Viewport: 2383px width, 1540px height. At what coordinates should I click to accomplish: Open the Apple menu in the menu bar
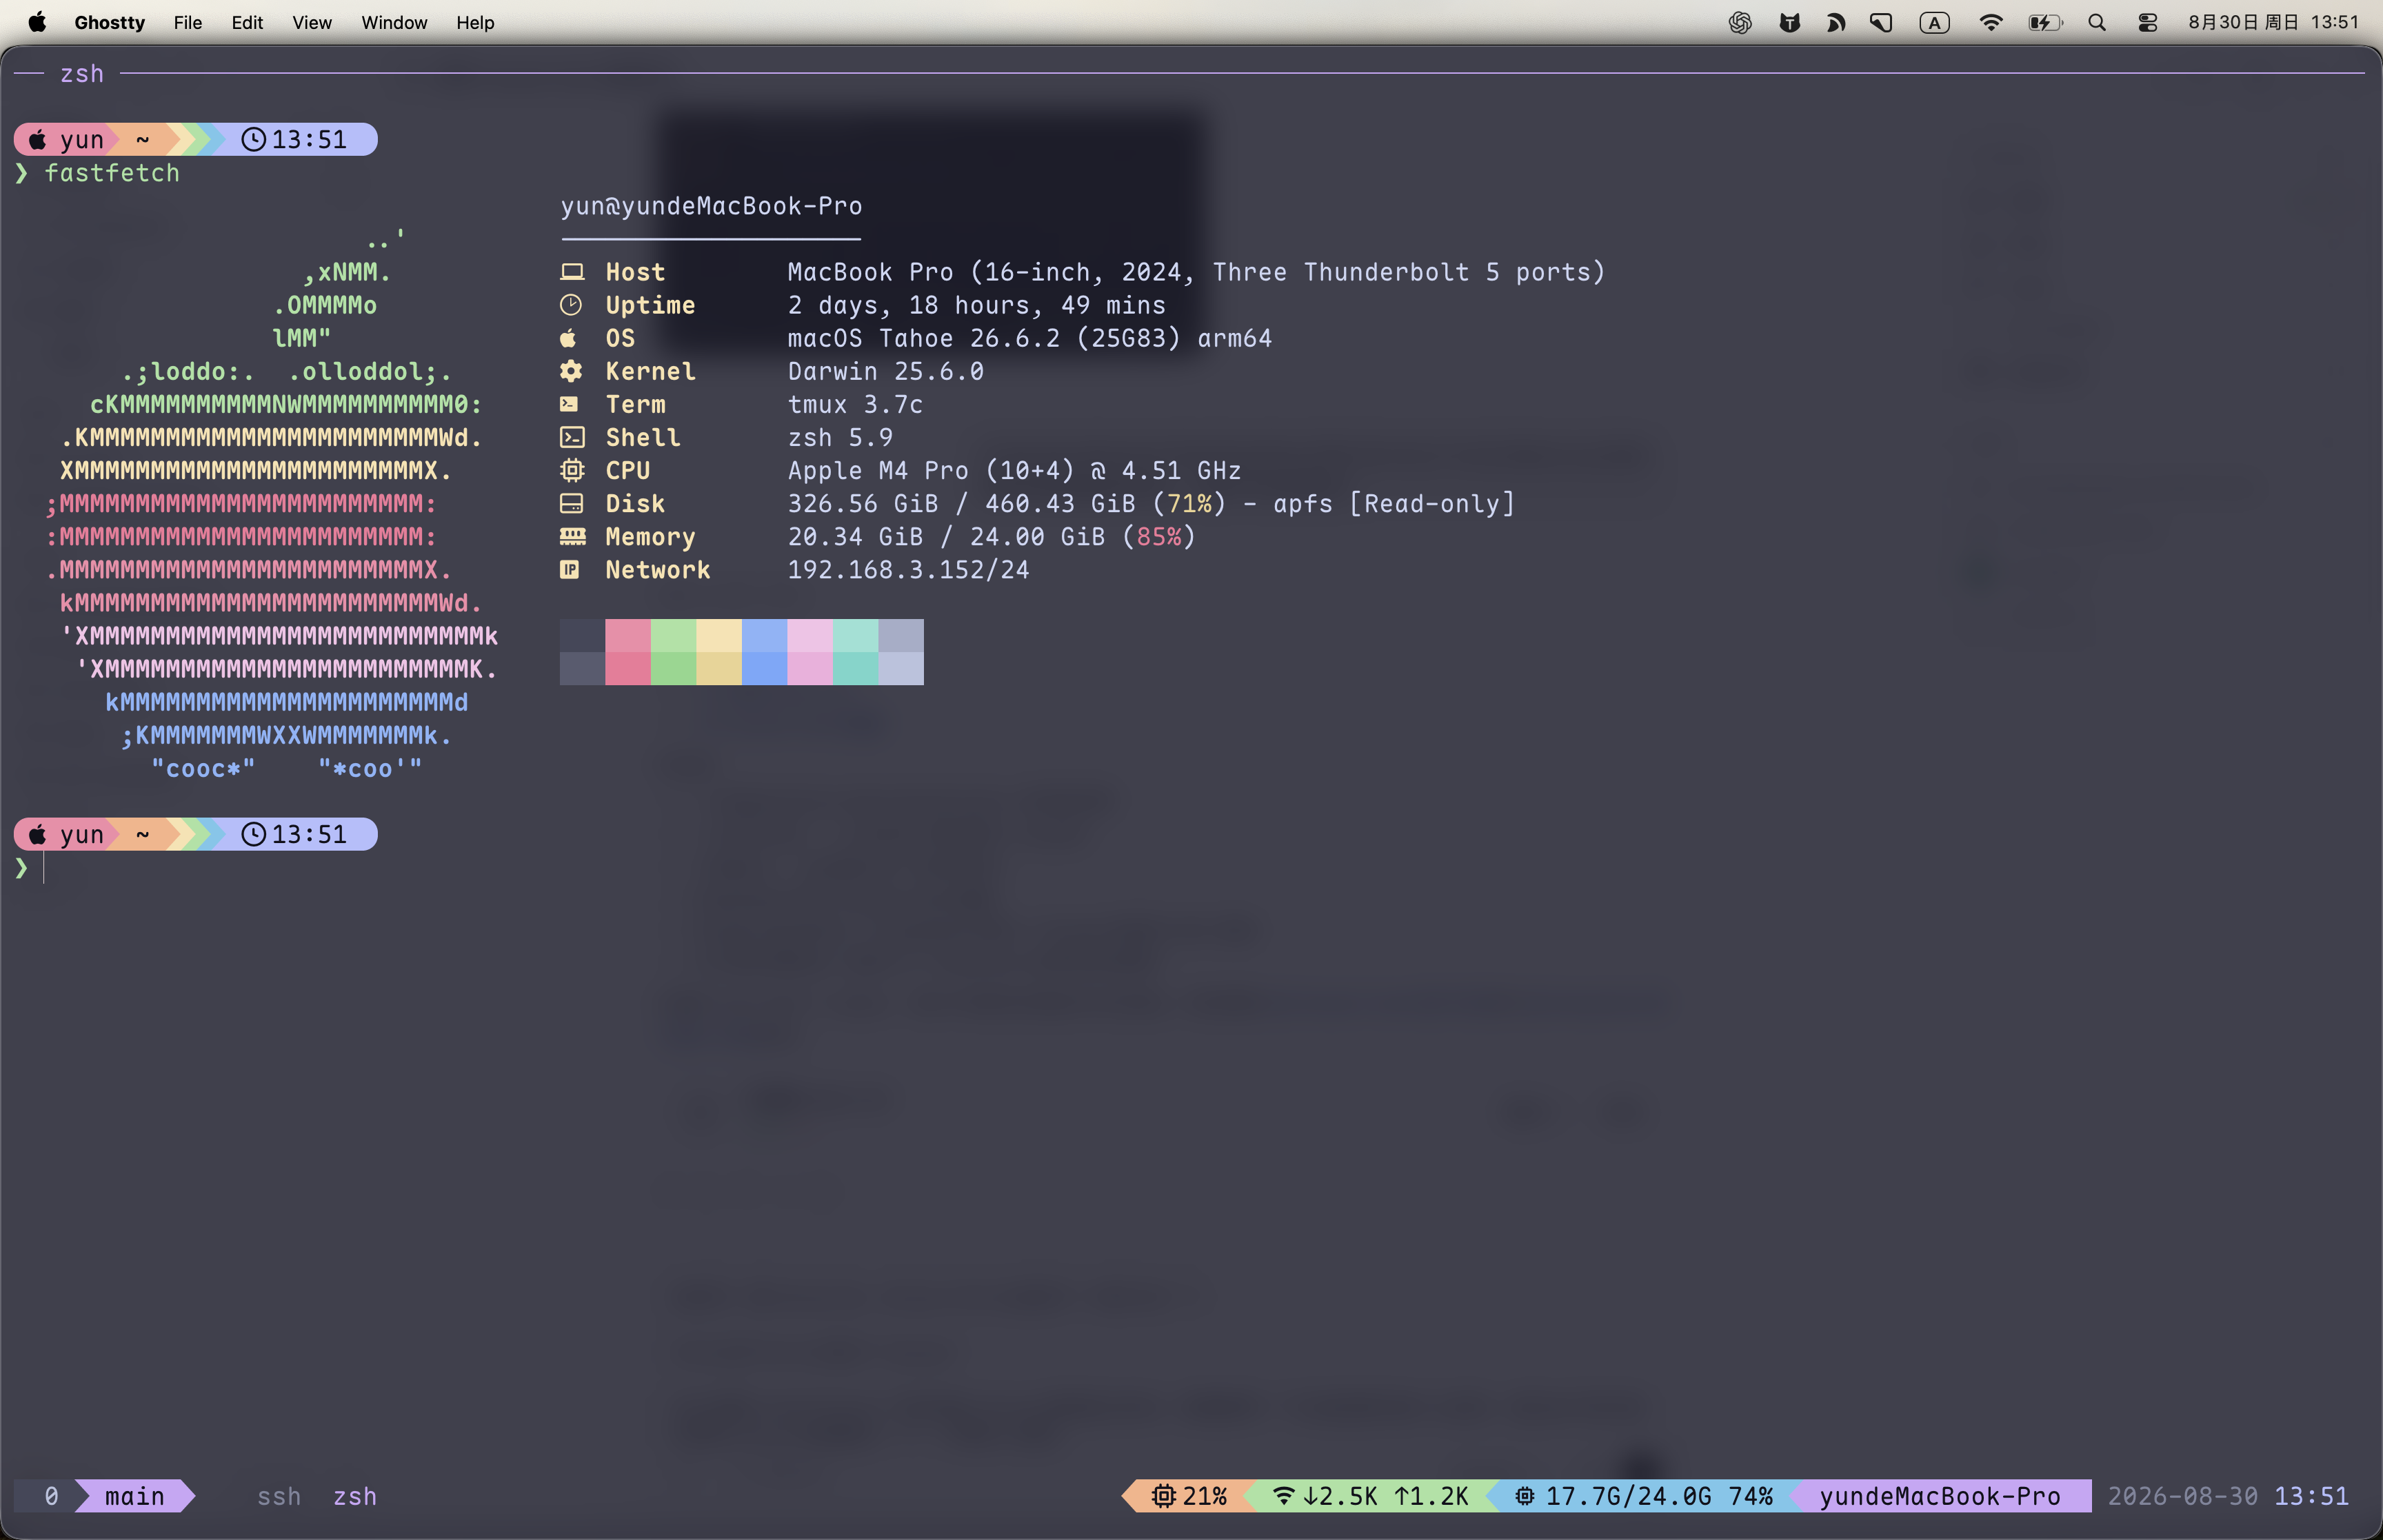click(x=37, y=22)
